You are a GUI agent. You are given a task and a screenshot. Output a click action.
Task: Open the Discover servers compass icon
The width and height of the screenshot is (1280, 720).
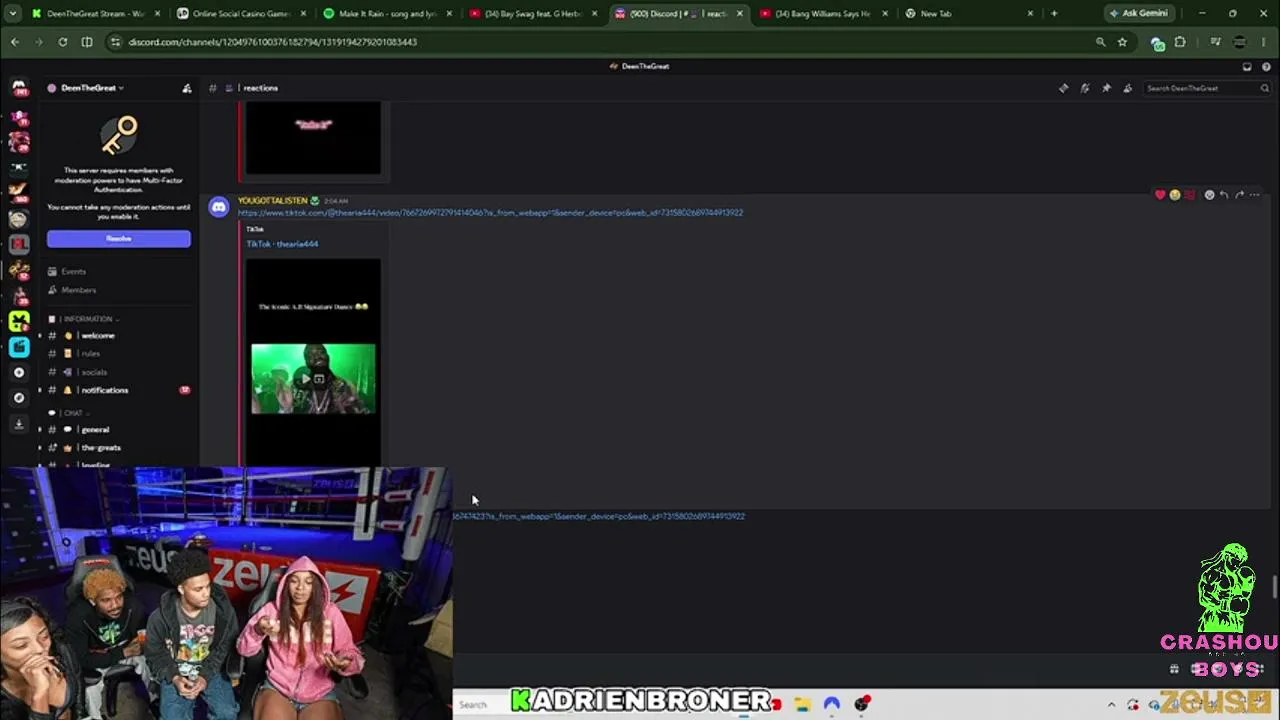[19, 398]
